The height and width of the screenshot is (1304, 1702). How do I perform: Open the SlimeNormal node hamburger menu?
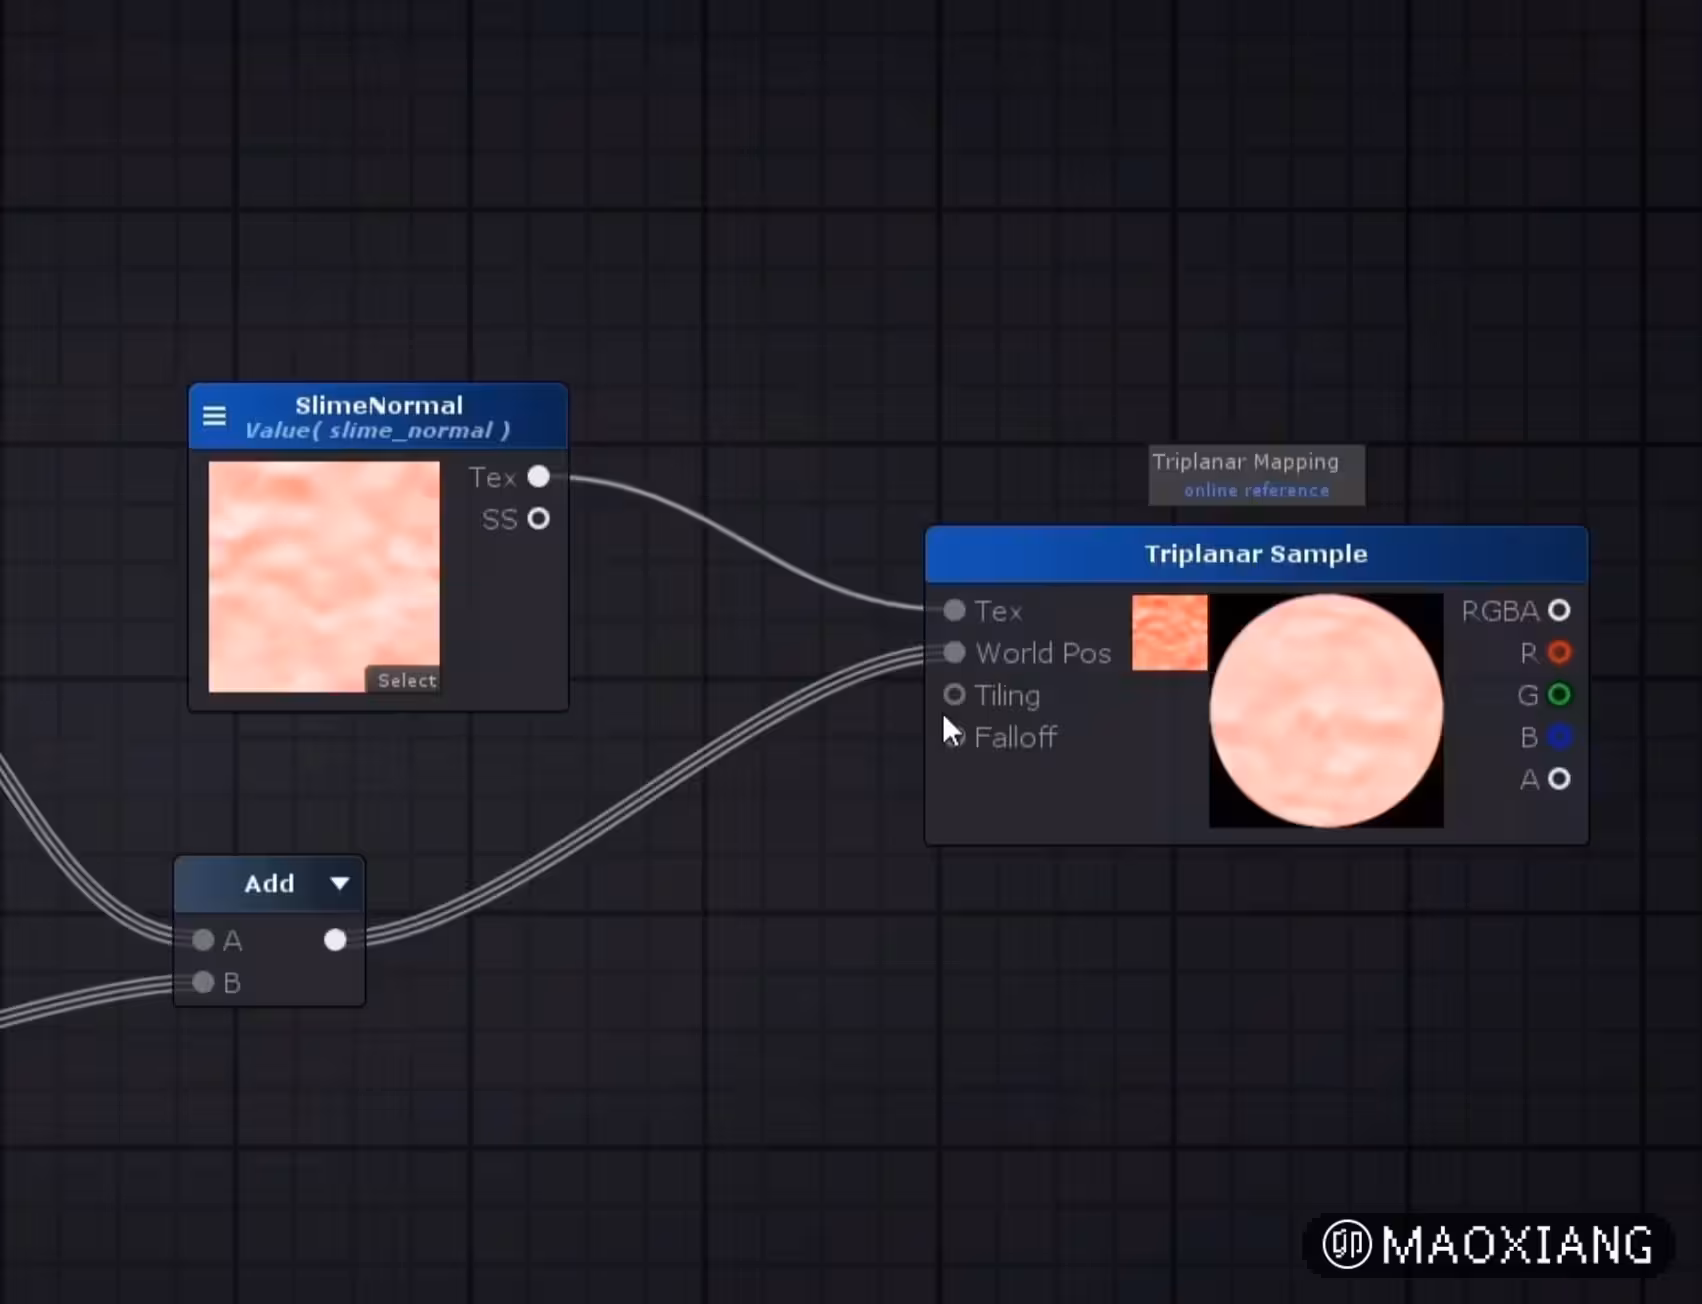pos(214,416)
